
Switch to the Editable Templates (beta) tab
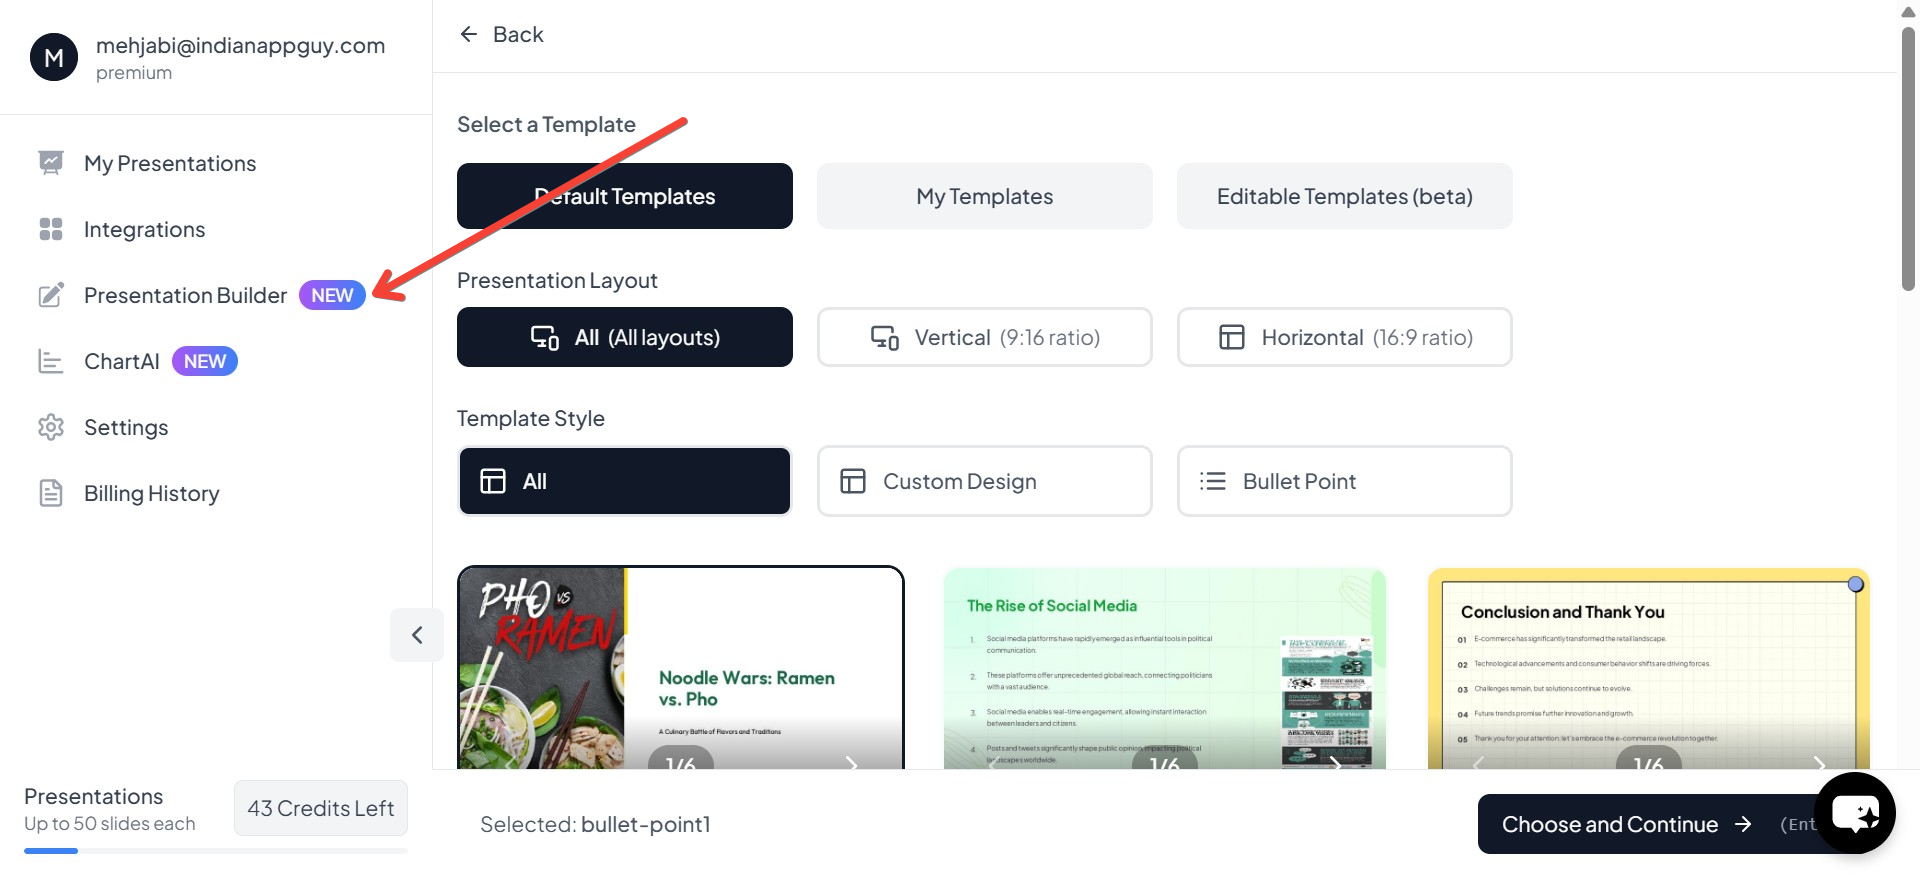(1344, 196)
